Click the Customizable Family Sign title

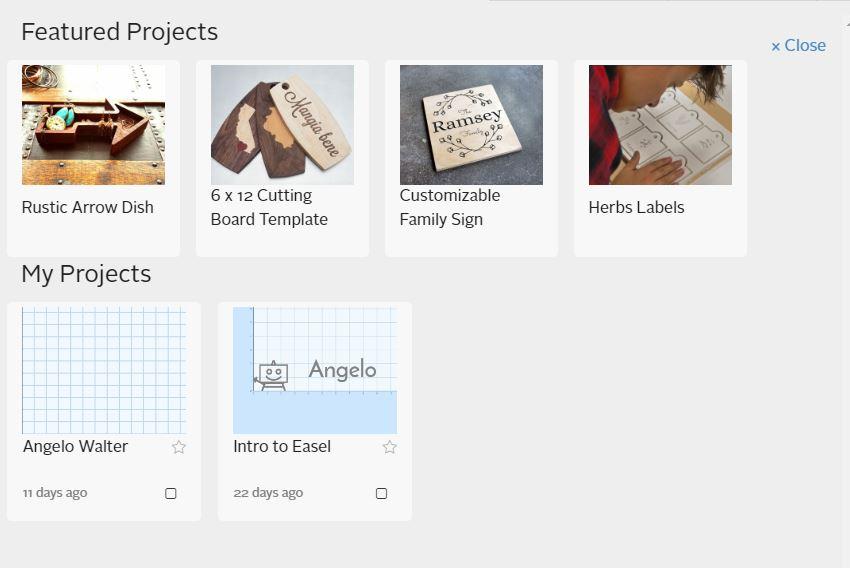449,208
